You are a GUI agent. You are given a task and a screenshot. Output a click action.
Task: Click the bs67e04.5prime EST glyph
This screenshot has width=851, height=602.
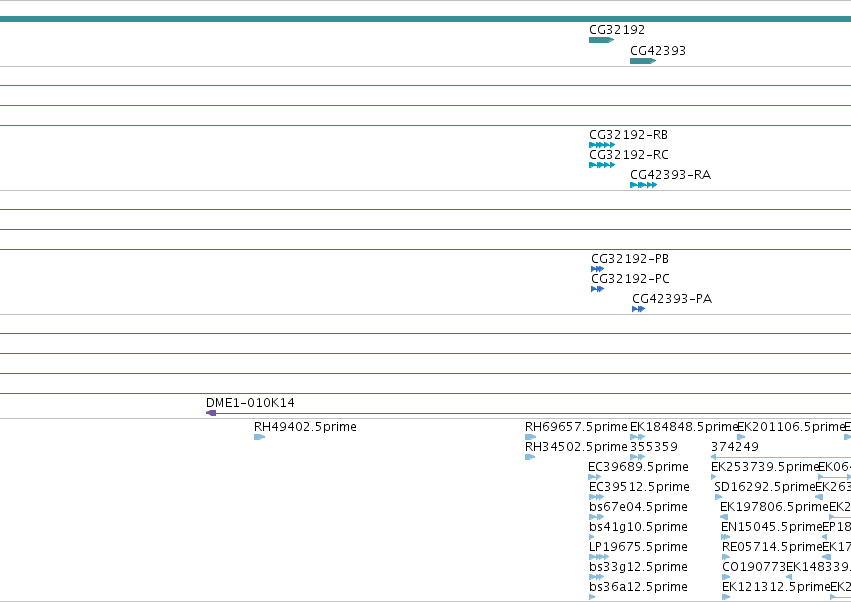point(596,517)
